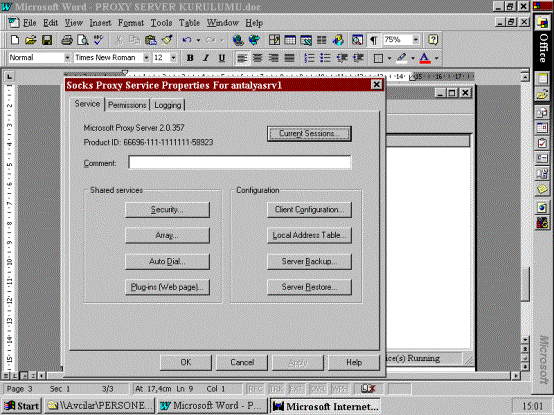The image size is (554, 415).
Task: Click the Open folder icon in Word toolbar
Action: tap(31, 40)
